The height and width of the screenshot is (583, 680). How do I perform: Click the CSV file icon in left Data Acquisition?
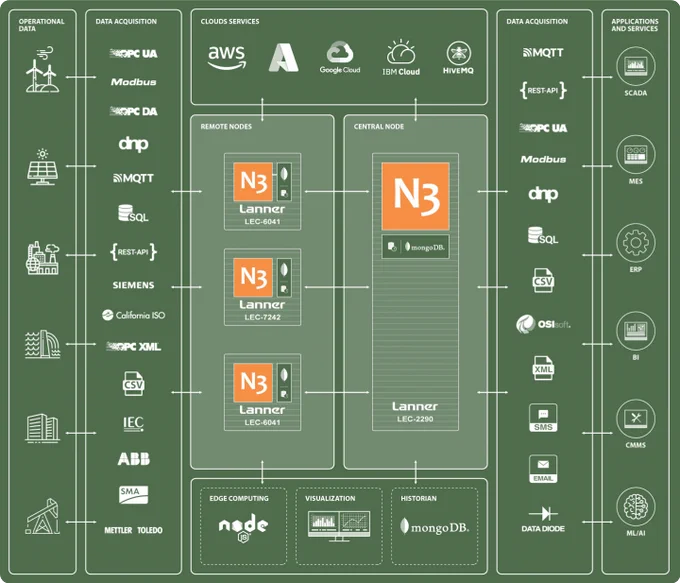pos(133,383)
